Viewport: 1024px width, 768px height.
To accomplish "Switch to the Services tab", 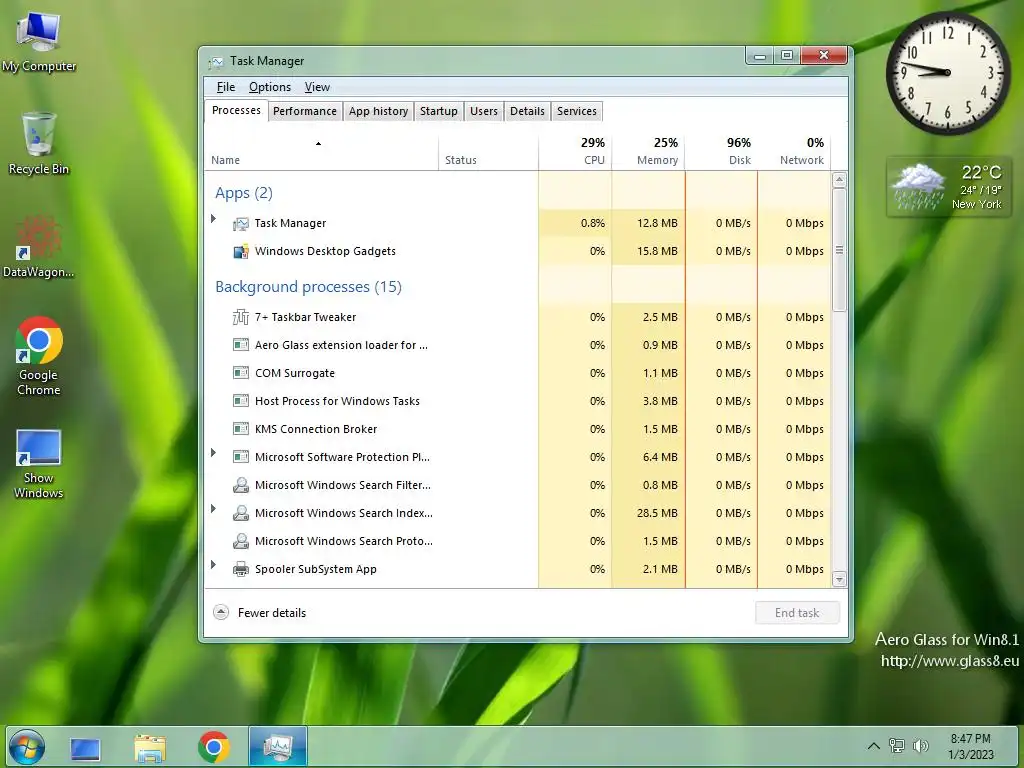I will click(x=577, y=111).
